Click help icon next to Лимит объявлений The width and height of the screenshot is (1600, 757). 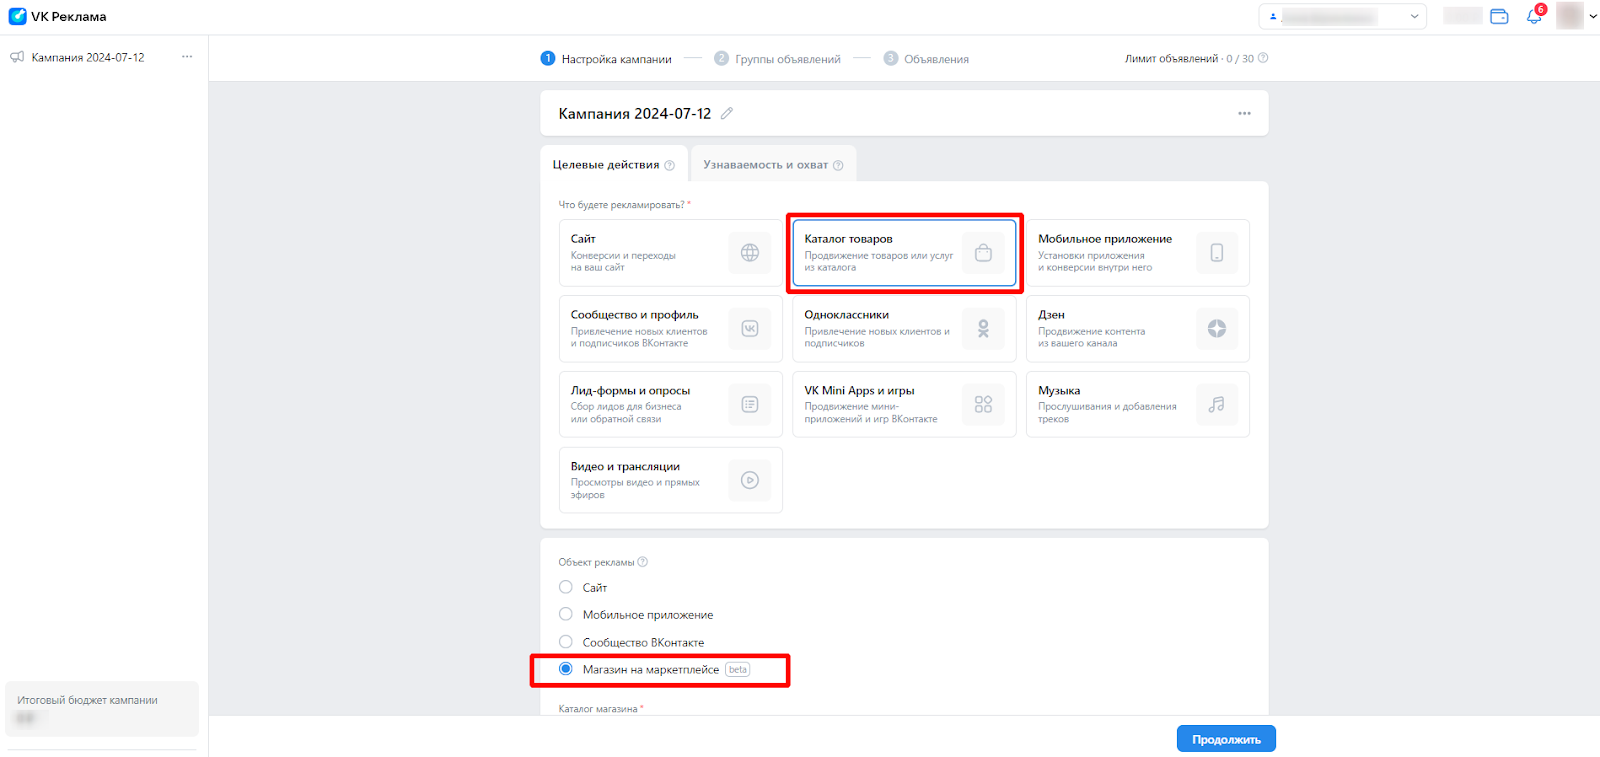point(1263,58)
